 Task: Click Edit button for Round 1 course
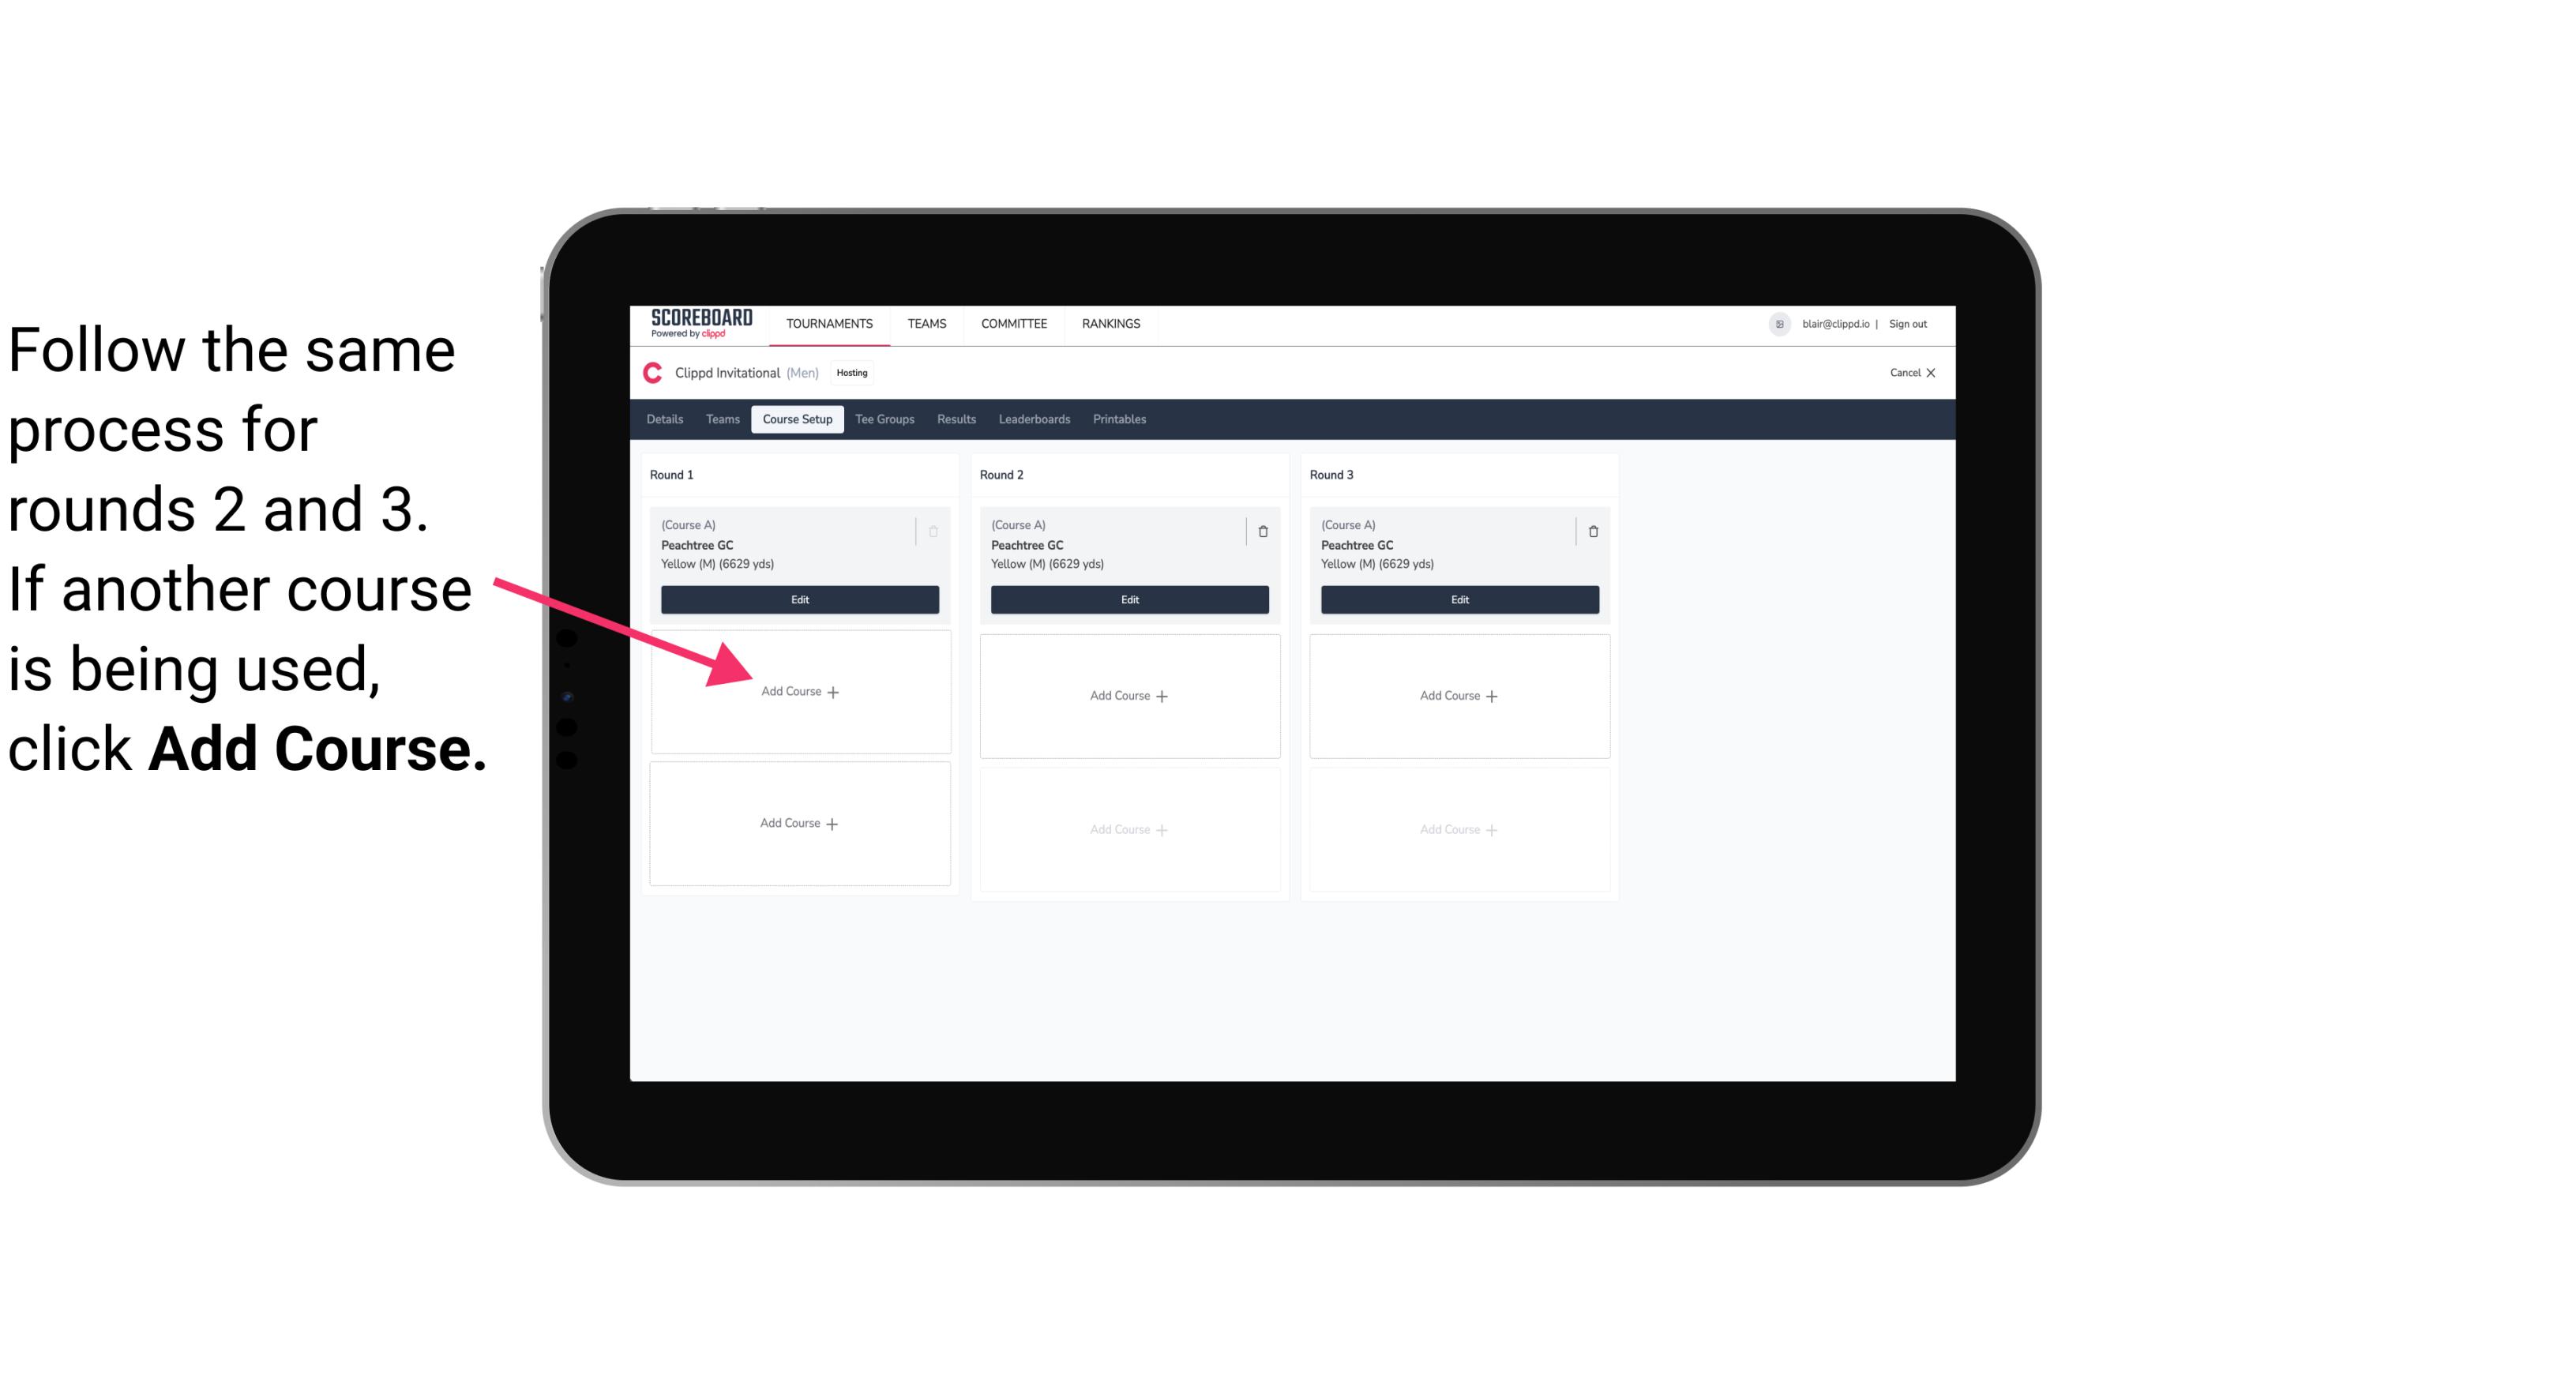tap(800, 599)
